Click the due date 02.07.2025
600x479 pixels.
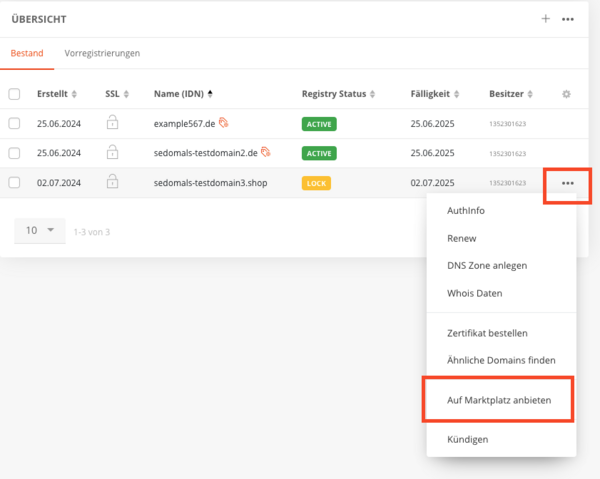[432, 183]
